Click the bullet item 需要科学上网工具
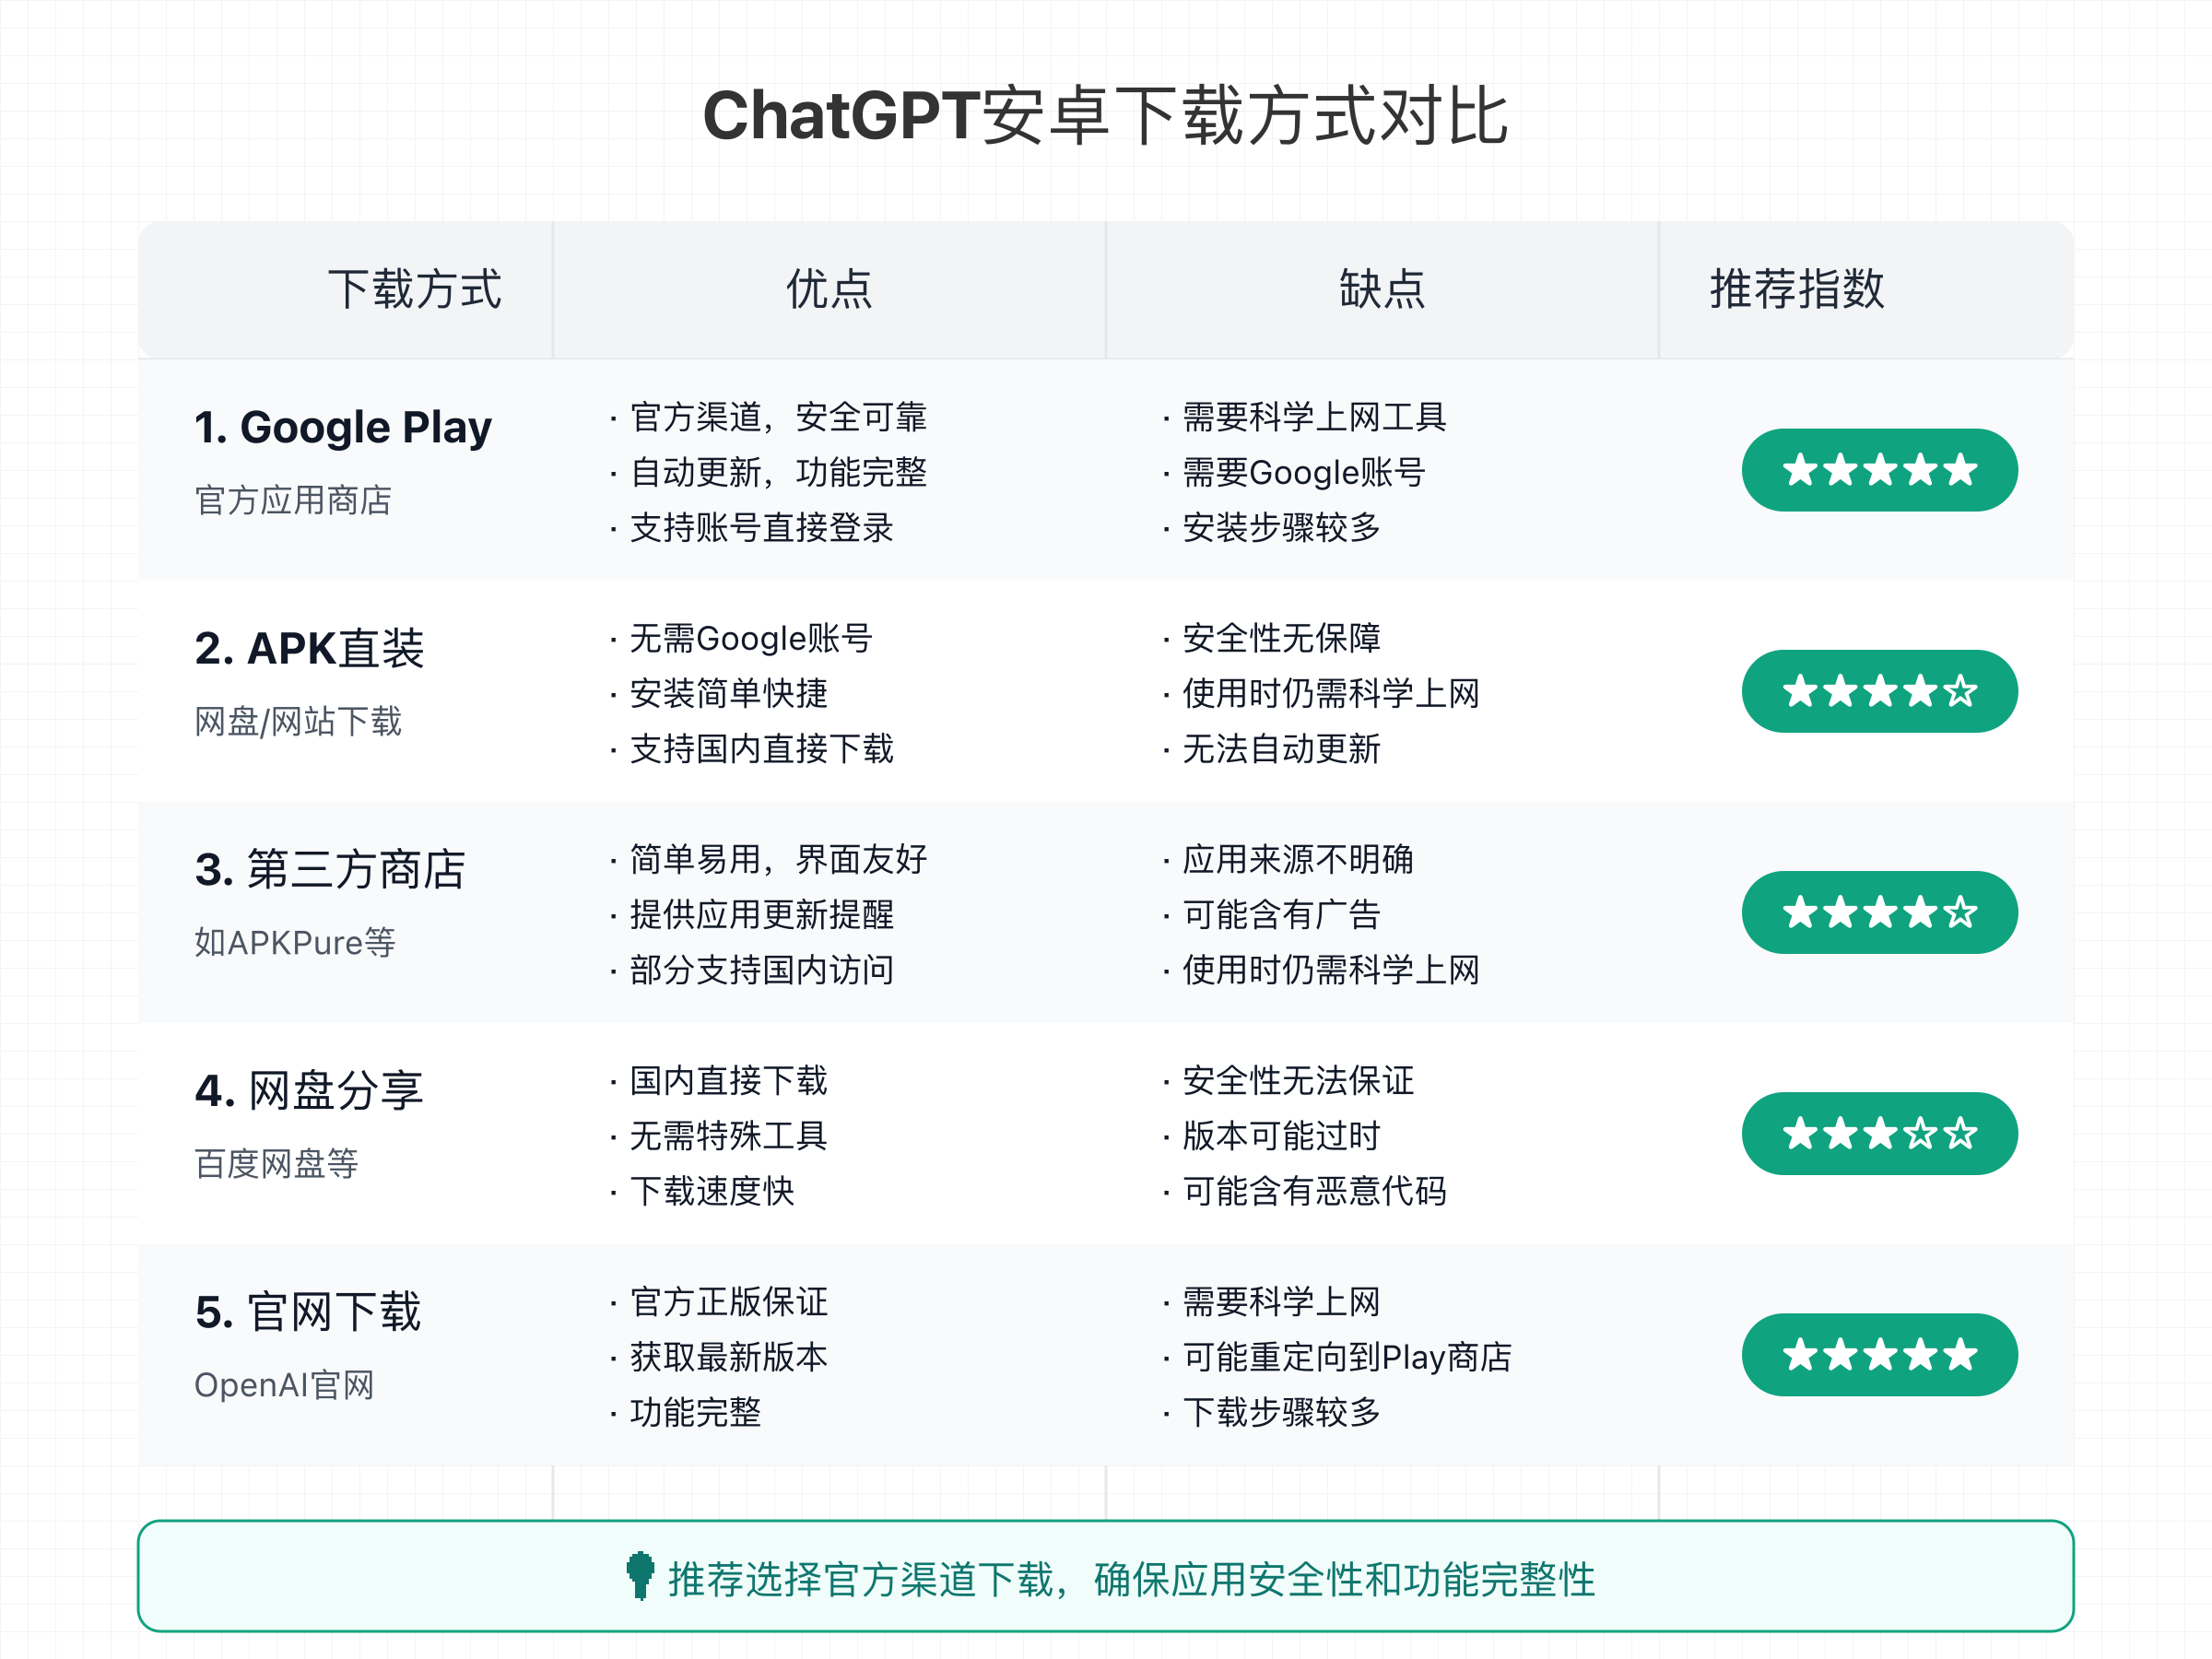 pos(1313,417)
